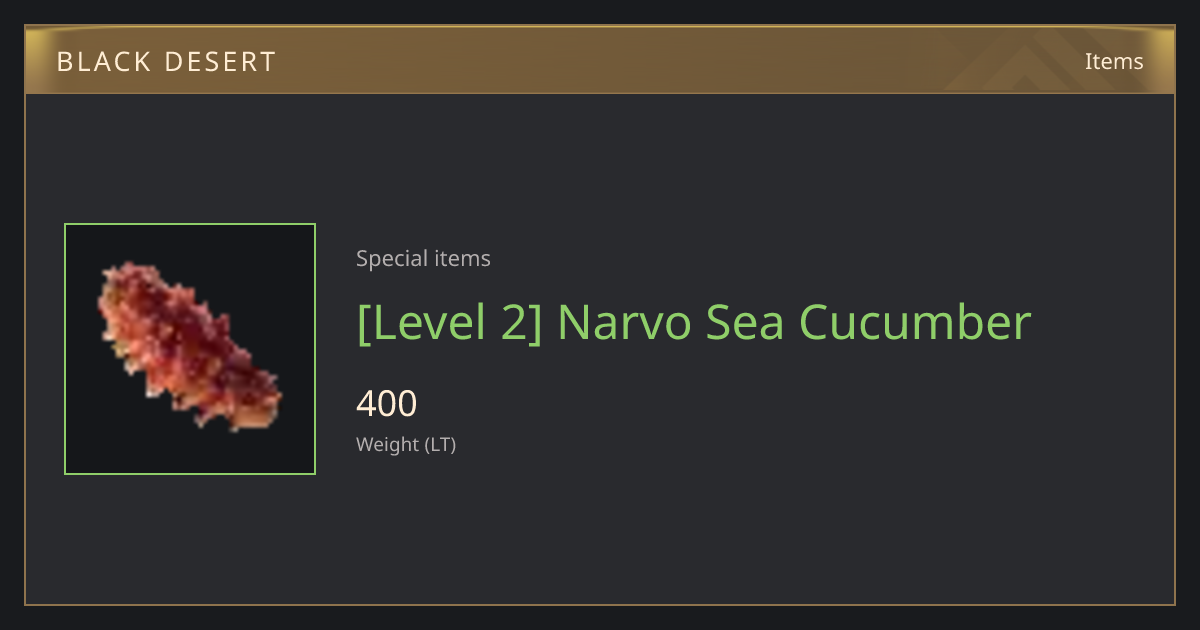Click the BLACK DESERT header title
Image resolution: width=1200 pixels, height=630 pixels.
tap(166, 62)
